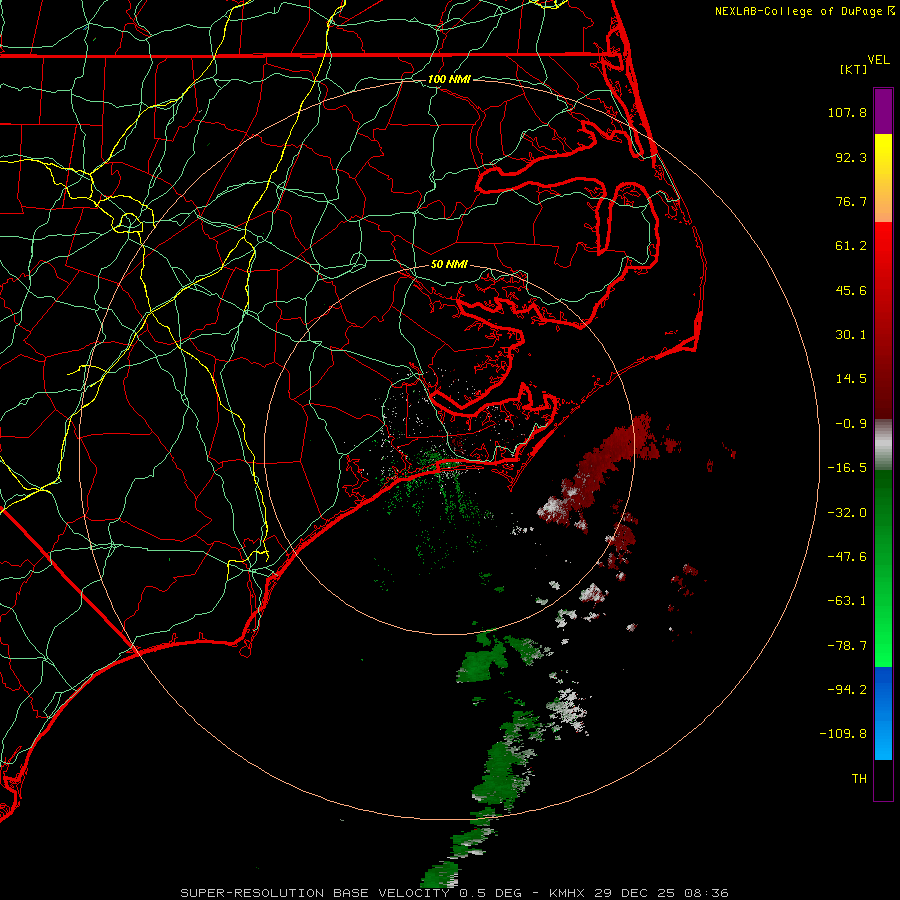900x900 pixels.
Task: Select the -32.0 velocity scale value
Action: [847, 513]
